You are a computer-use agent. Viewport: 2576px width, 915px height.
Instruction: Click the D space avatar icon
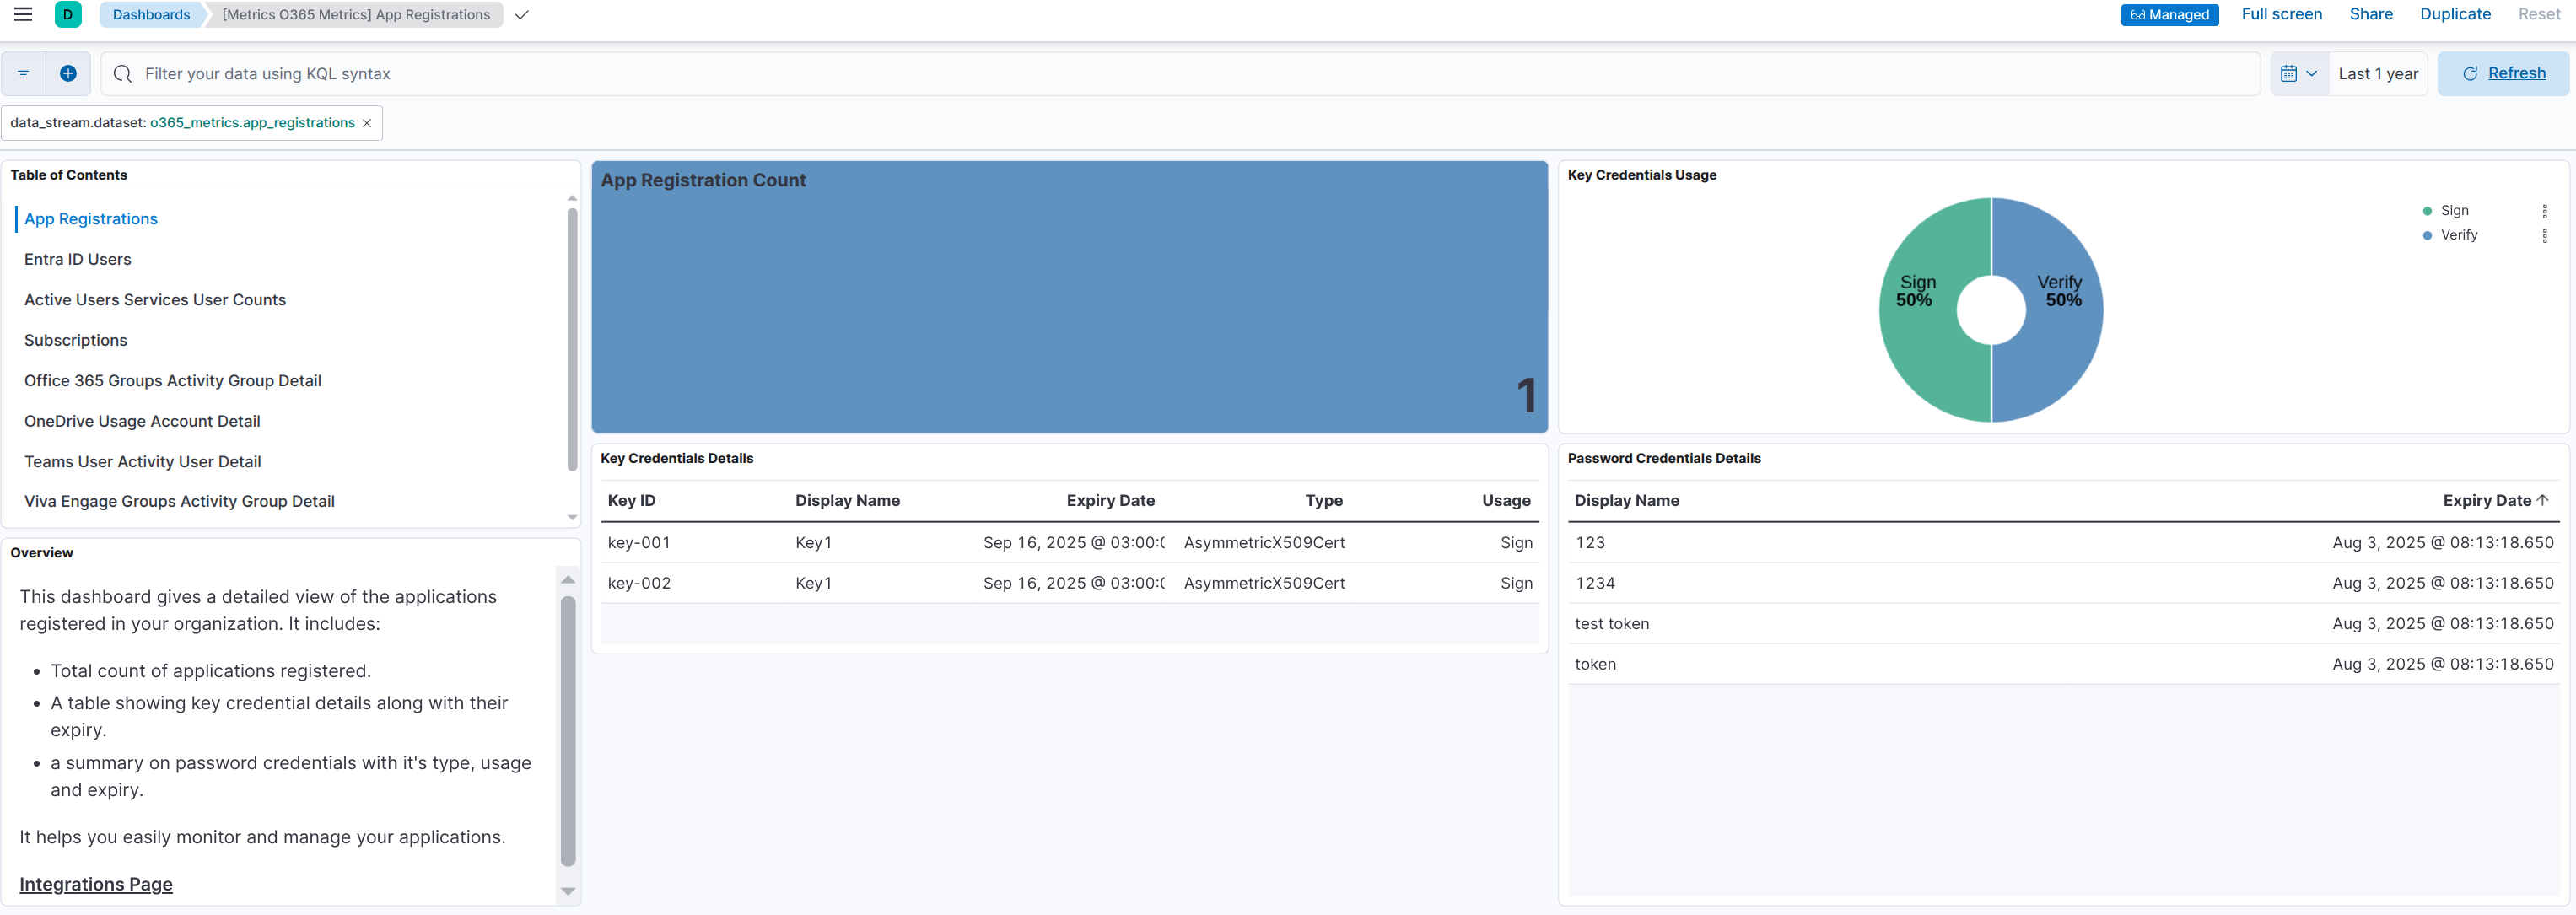(67, 15)
